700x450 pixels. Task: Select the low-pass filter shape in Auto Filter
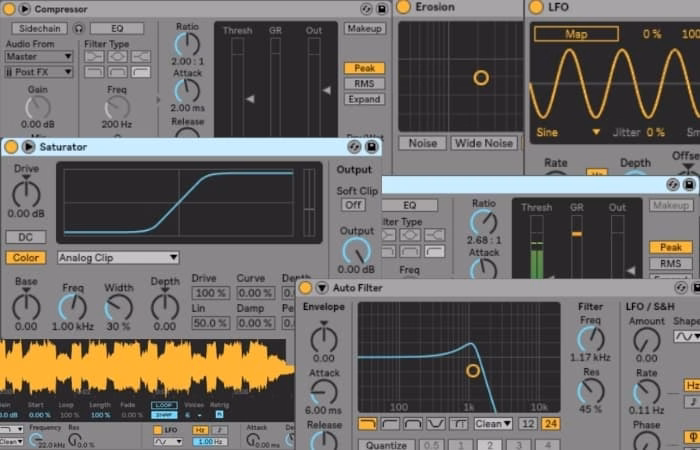[x=368, y=424]
